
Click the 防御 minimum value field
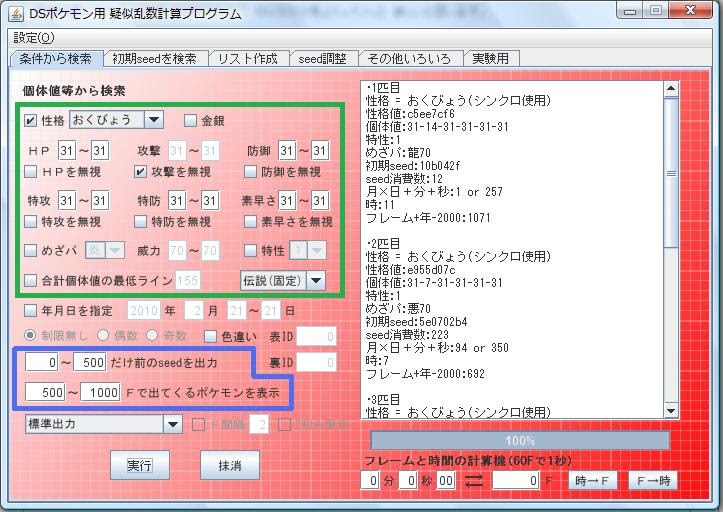pos(287,150)
